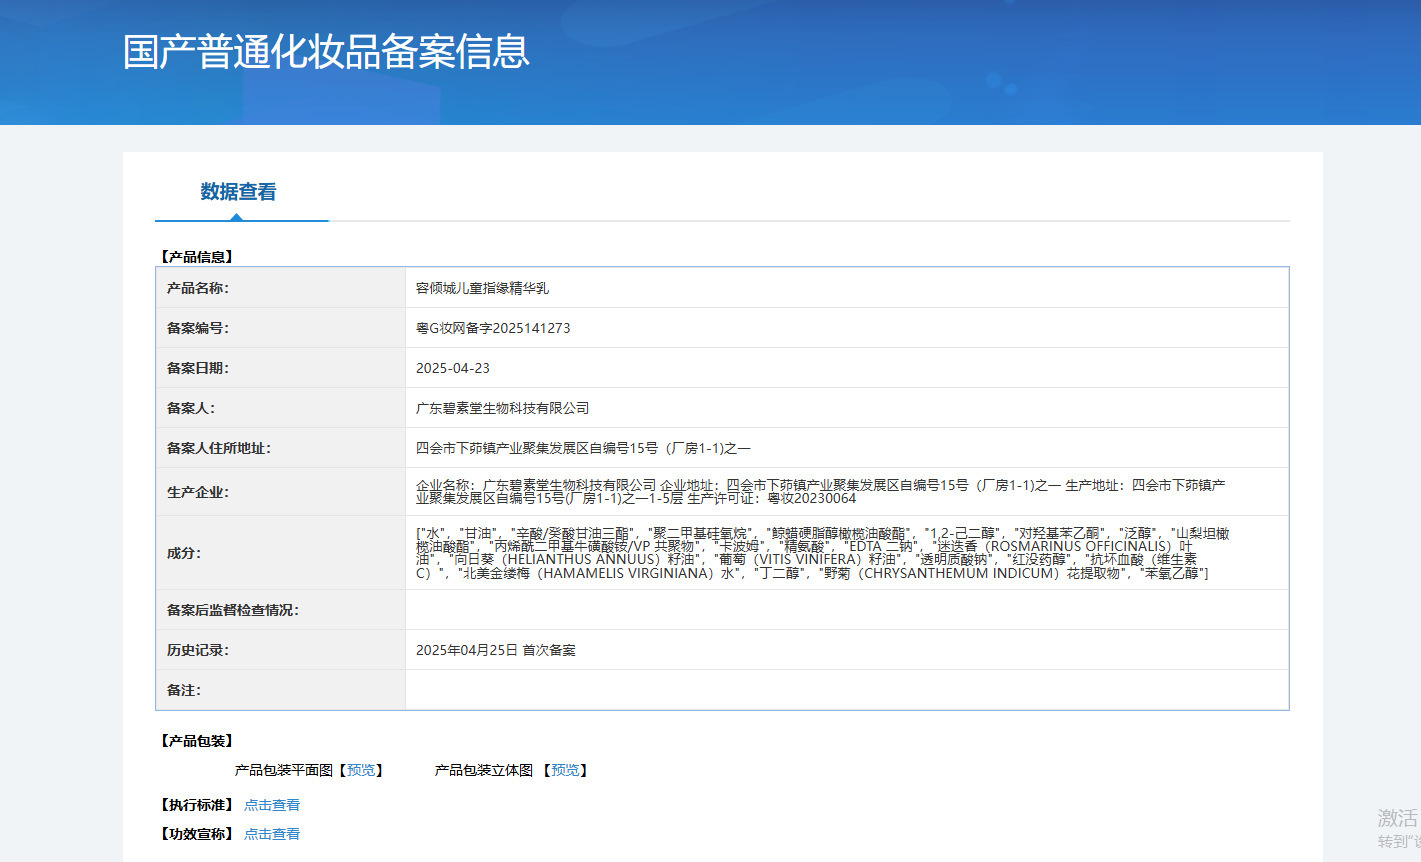Open 点击查看 link beside 执行标准
This screenshot has width=1421, height=862.
pyautogui.click(x=272, y=805)
